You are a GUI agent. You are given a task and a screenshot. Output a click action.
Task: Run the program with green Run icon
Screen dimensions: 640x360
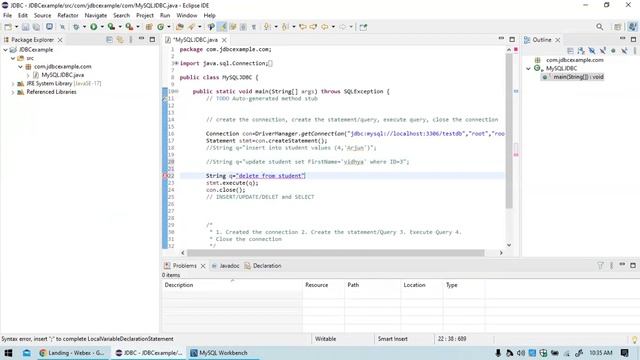coord(93,27)
